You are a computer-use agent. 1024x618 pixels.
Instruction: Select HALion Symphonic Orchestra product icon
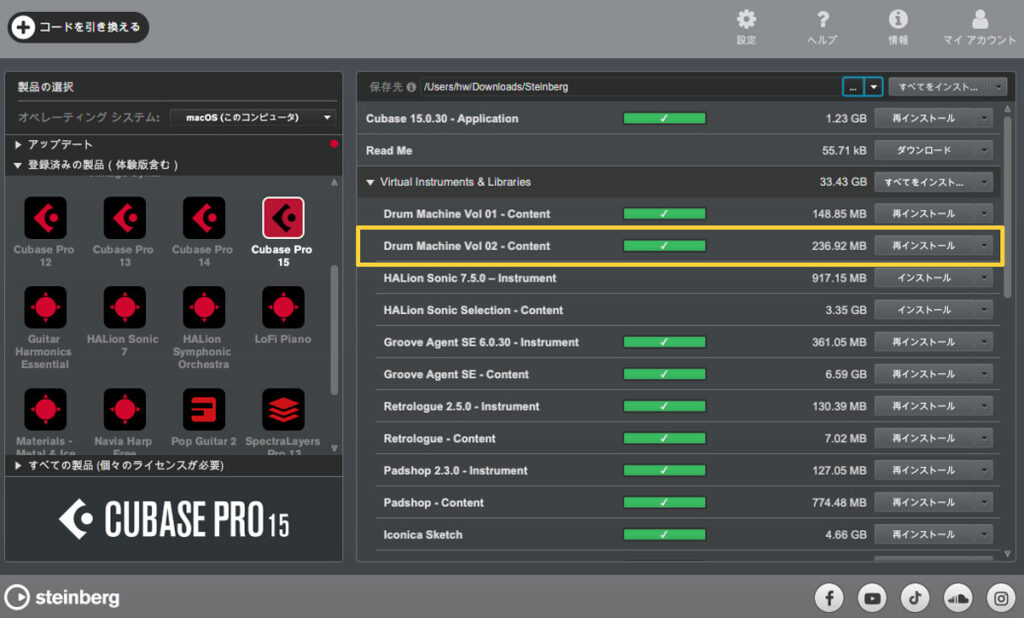pos(204,307)
